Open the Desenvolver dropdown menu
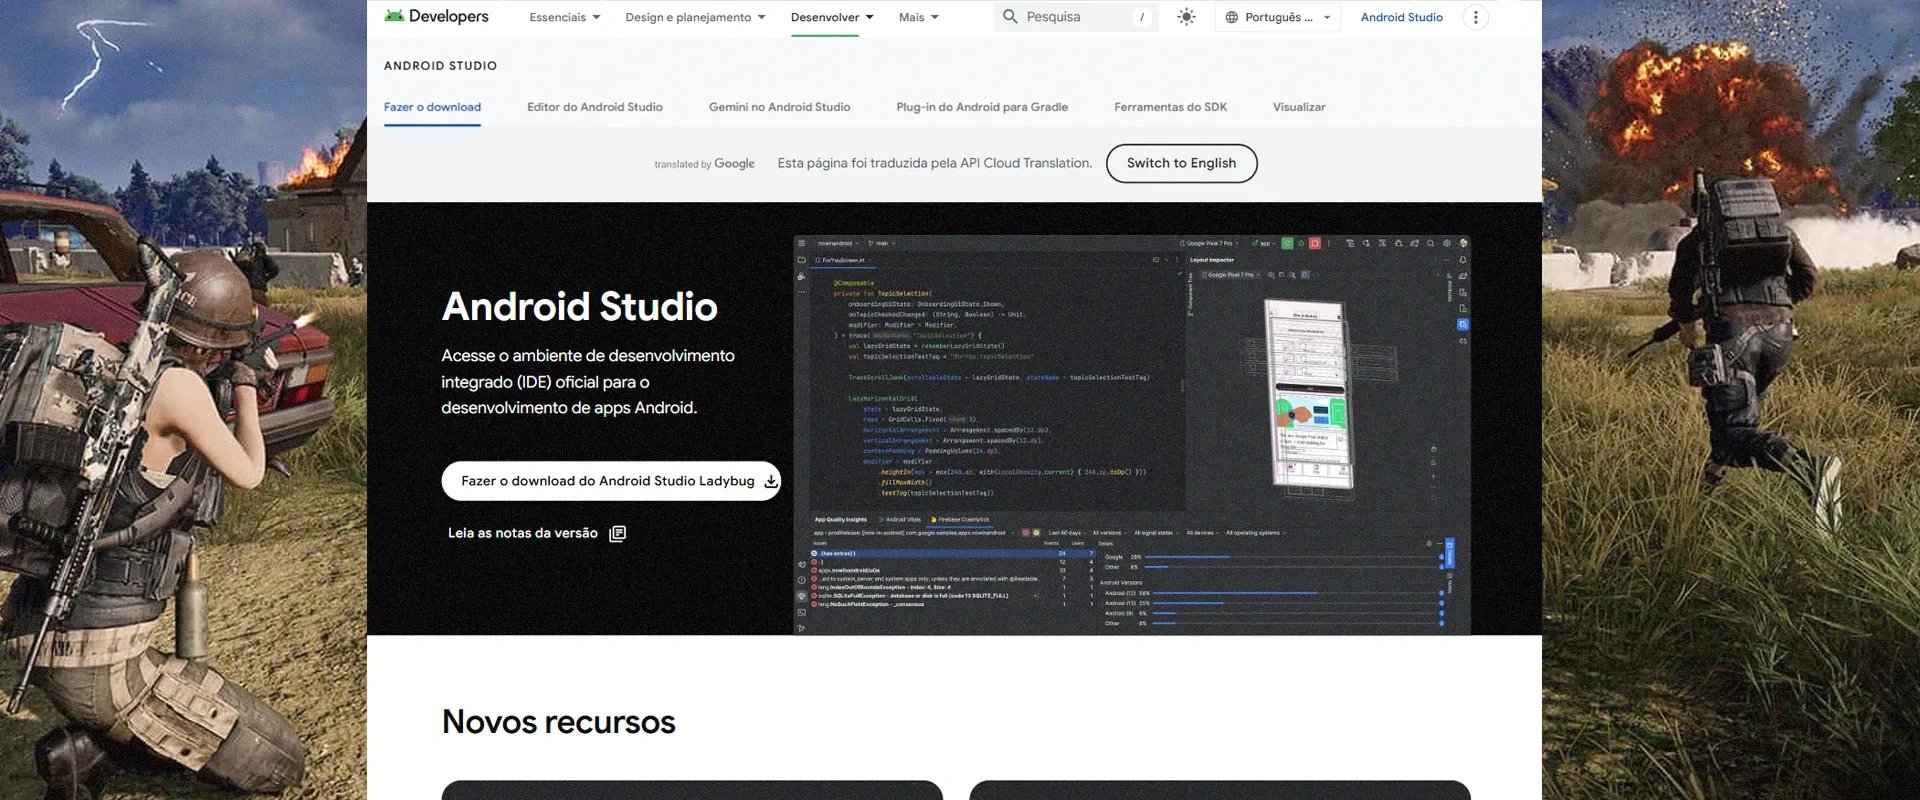Screen dimensions: 1920x800 (832, 17)
